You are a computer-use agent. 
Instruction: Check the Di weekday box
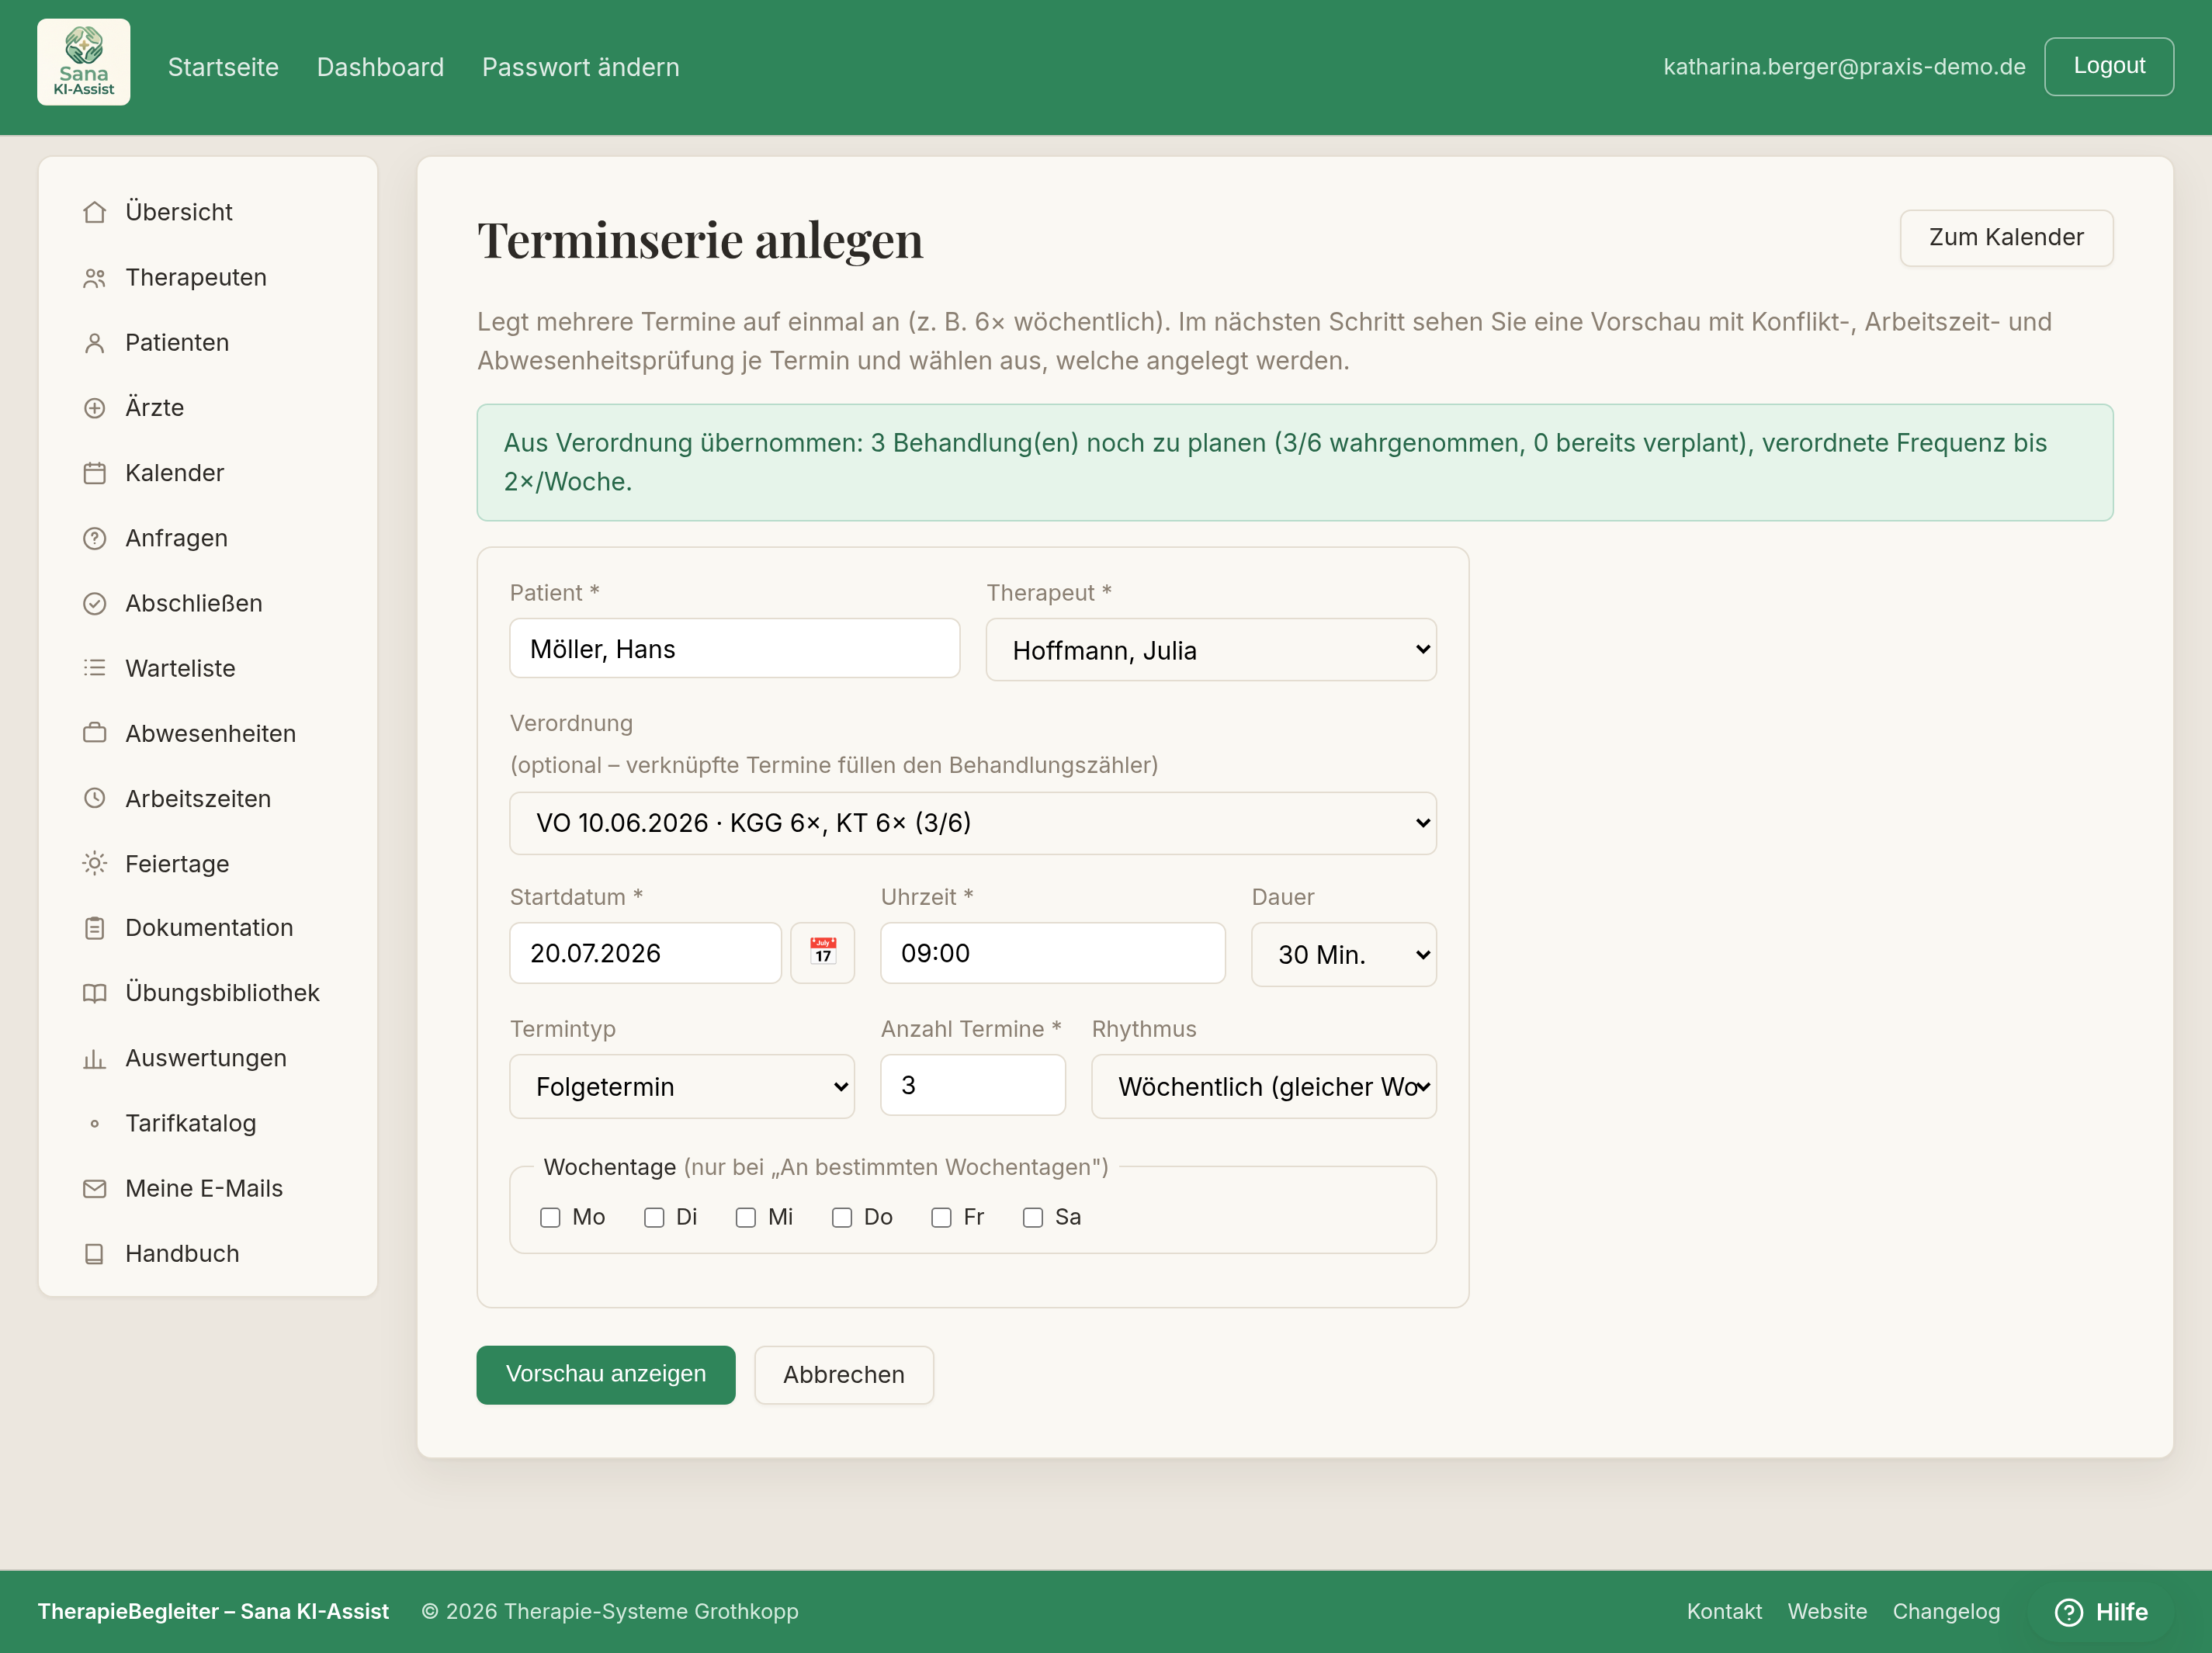coord(654,1217)
